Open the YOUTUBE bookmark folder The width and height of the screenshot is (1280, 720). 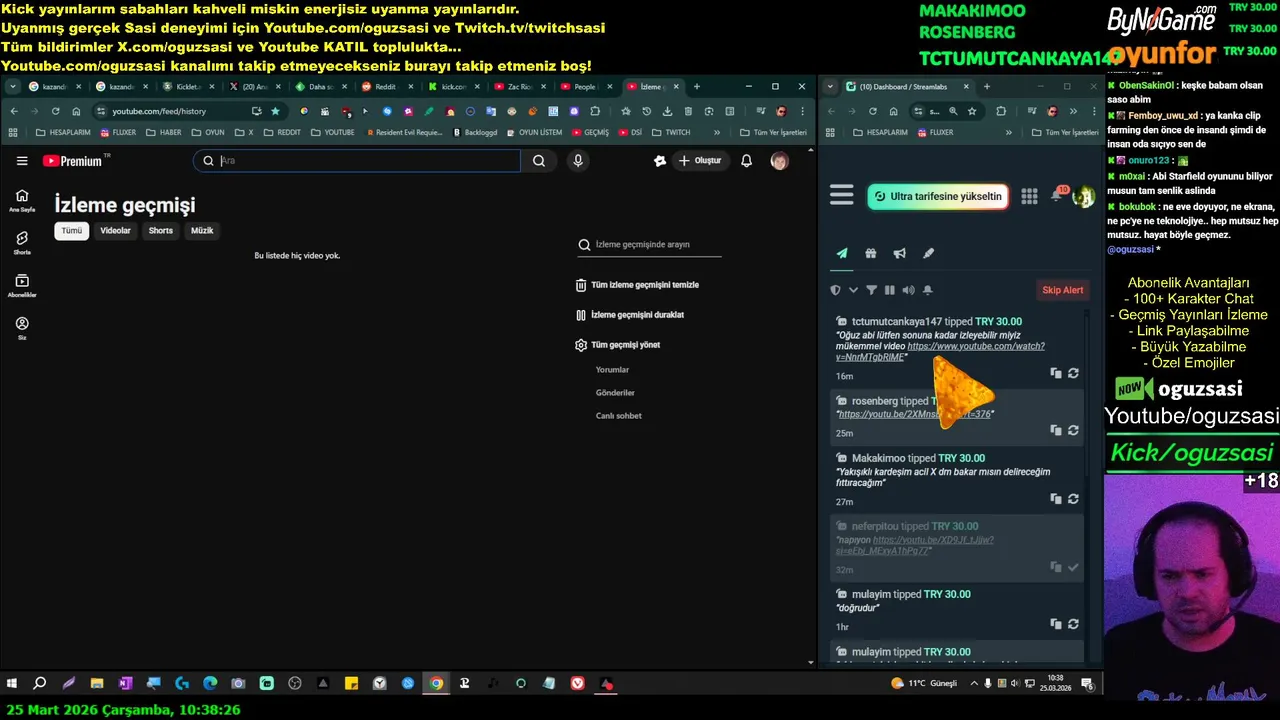click(x=333, y=132)
